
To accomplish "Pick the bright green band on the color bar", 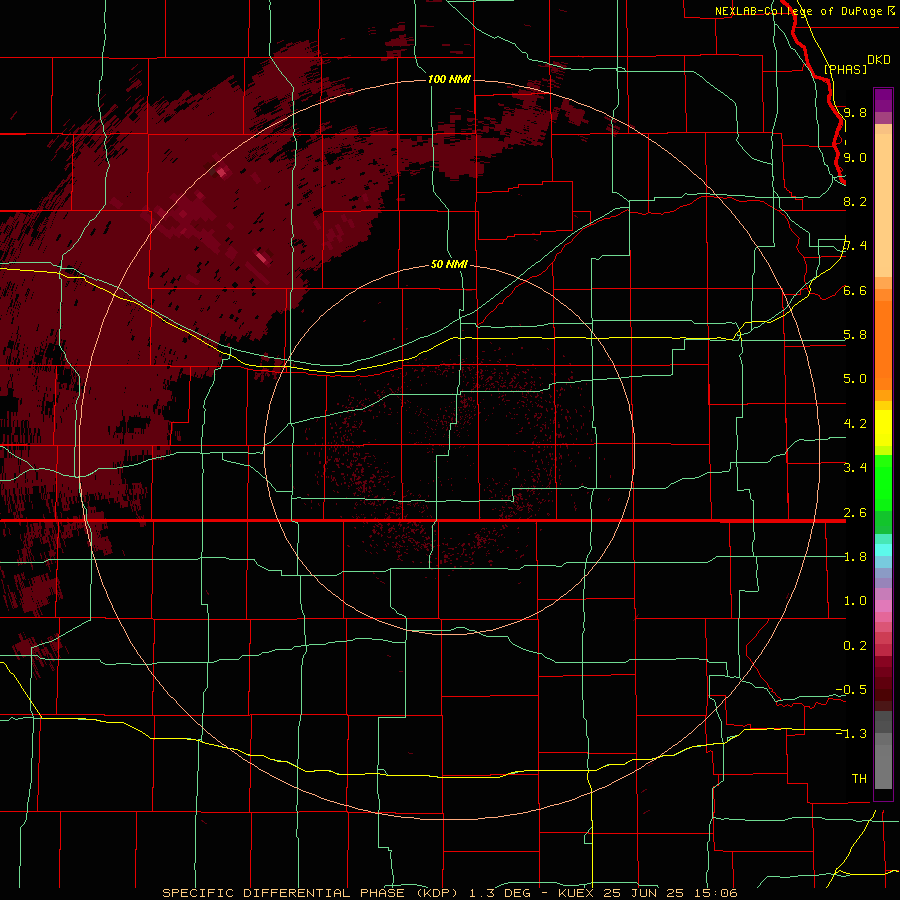I will tap(883, 484).
